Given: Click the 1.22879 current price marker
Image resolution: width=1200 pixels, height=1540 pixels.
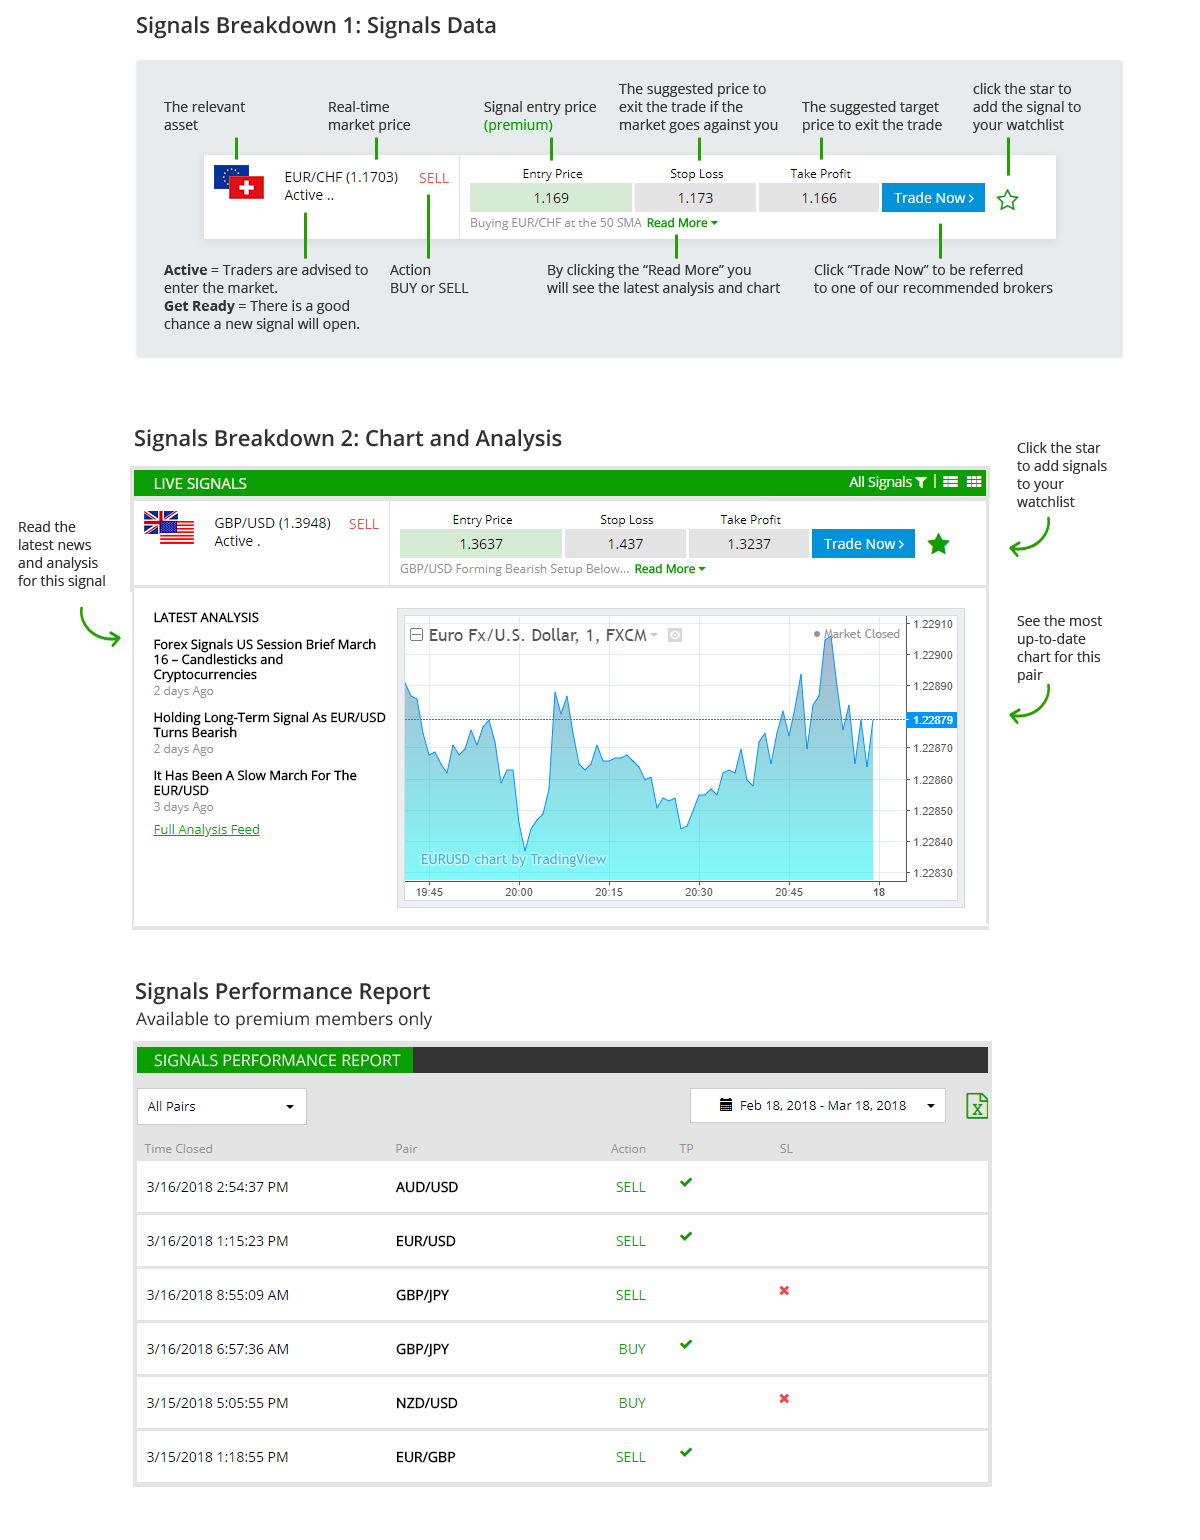Looking at the screenshot, I should pyautogui.click(x=931, y=720).
